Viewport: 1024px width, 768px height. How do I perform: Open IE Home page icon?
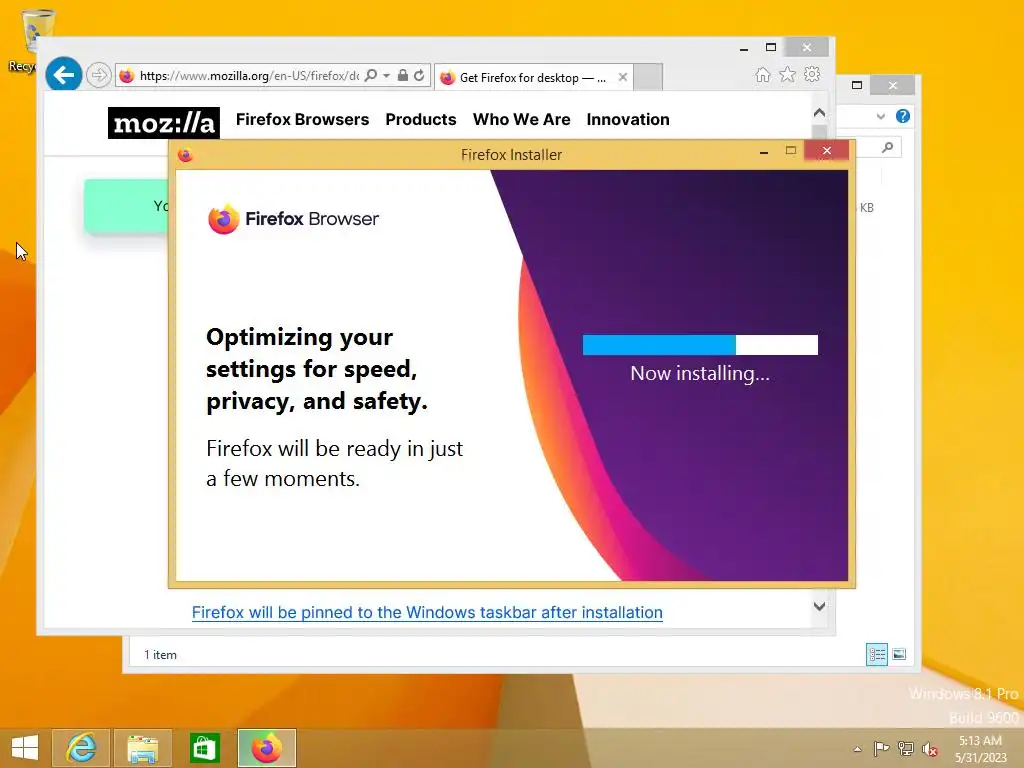(763, 75)
